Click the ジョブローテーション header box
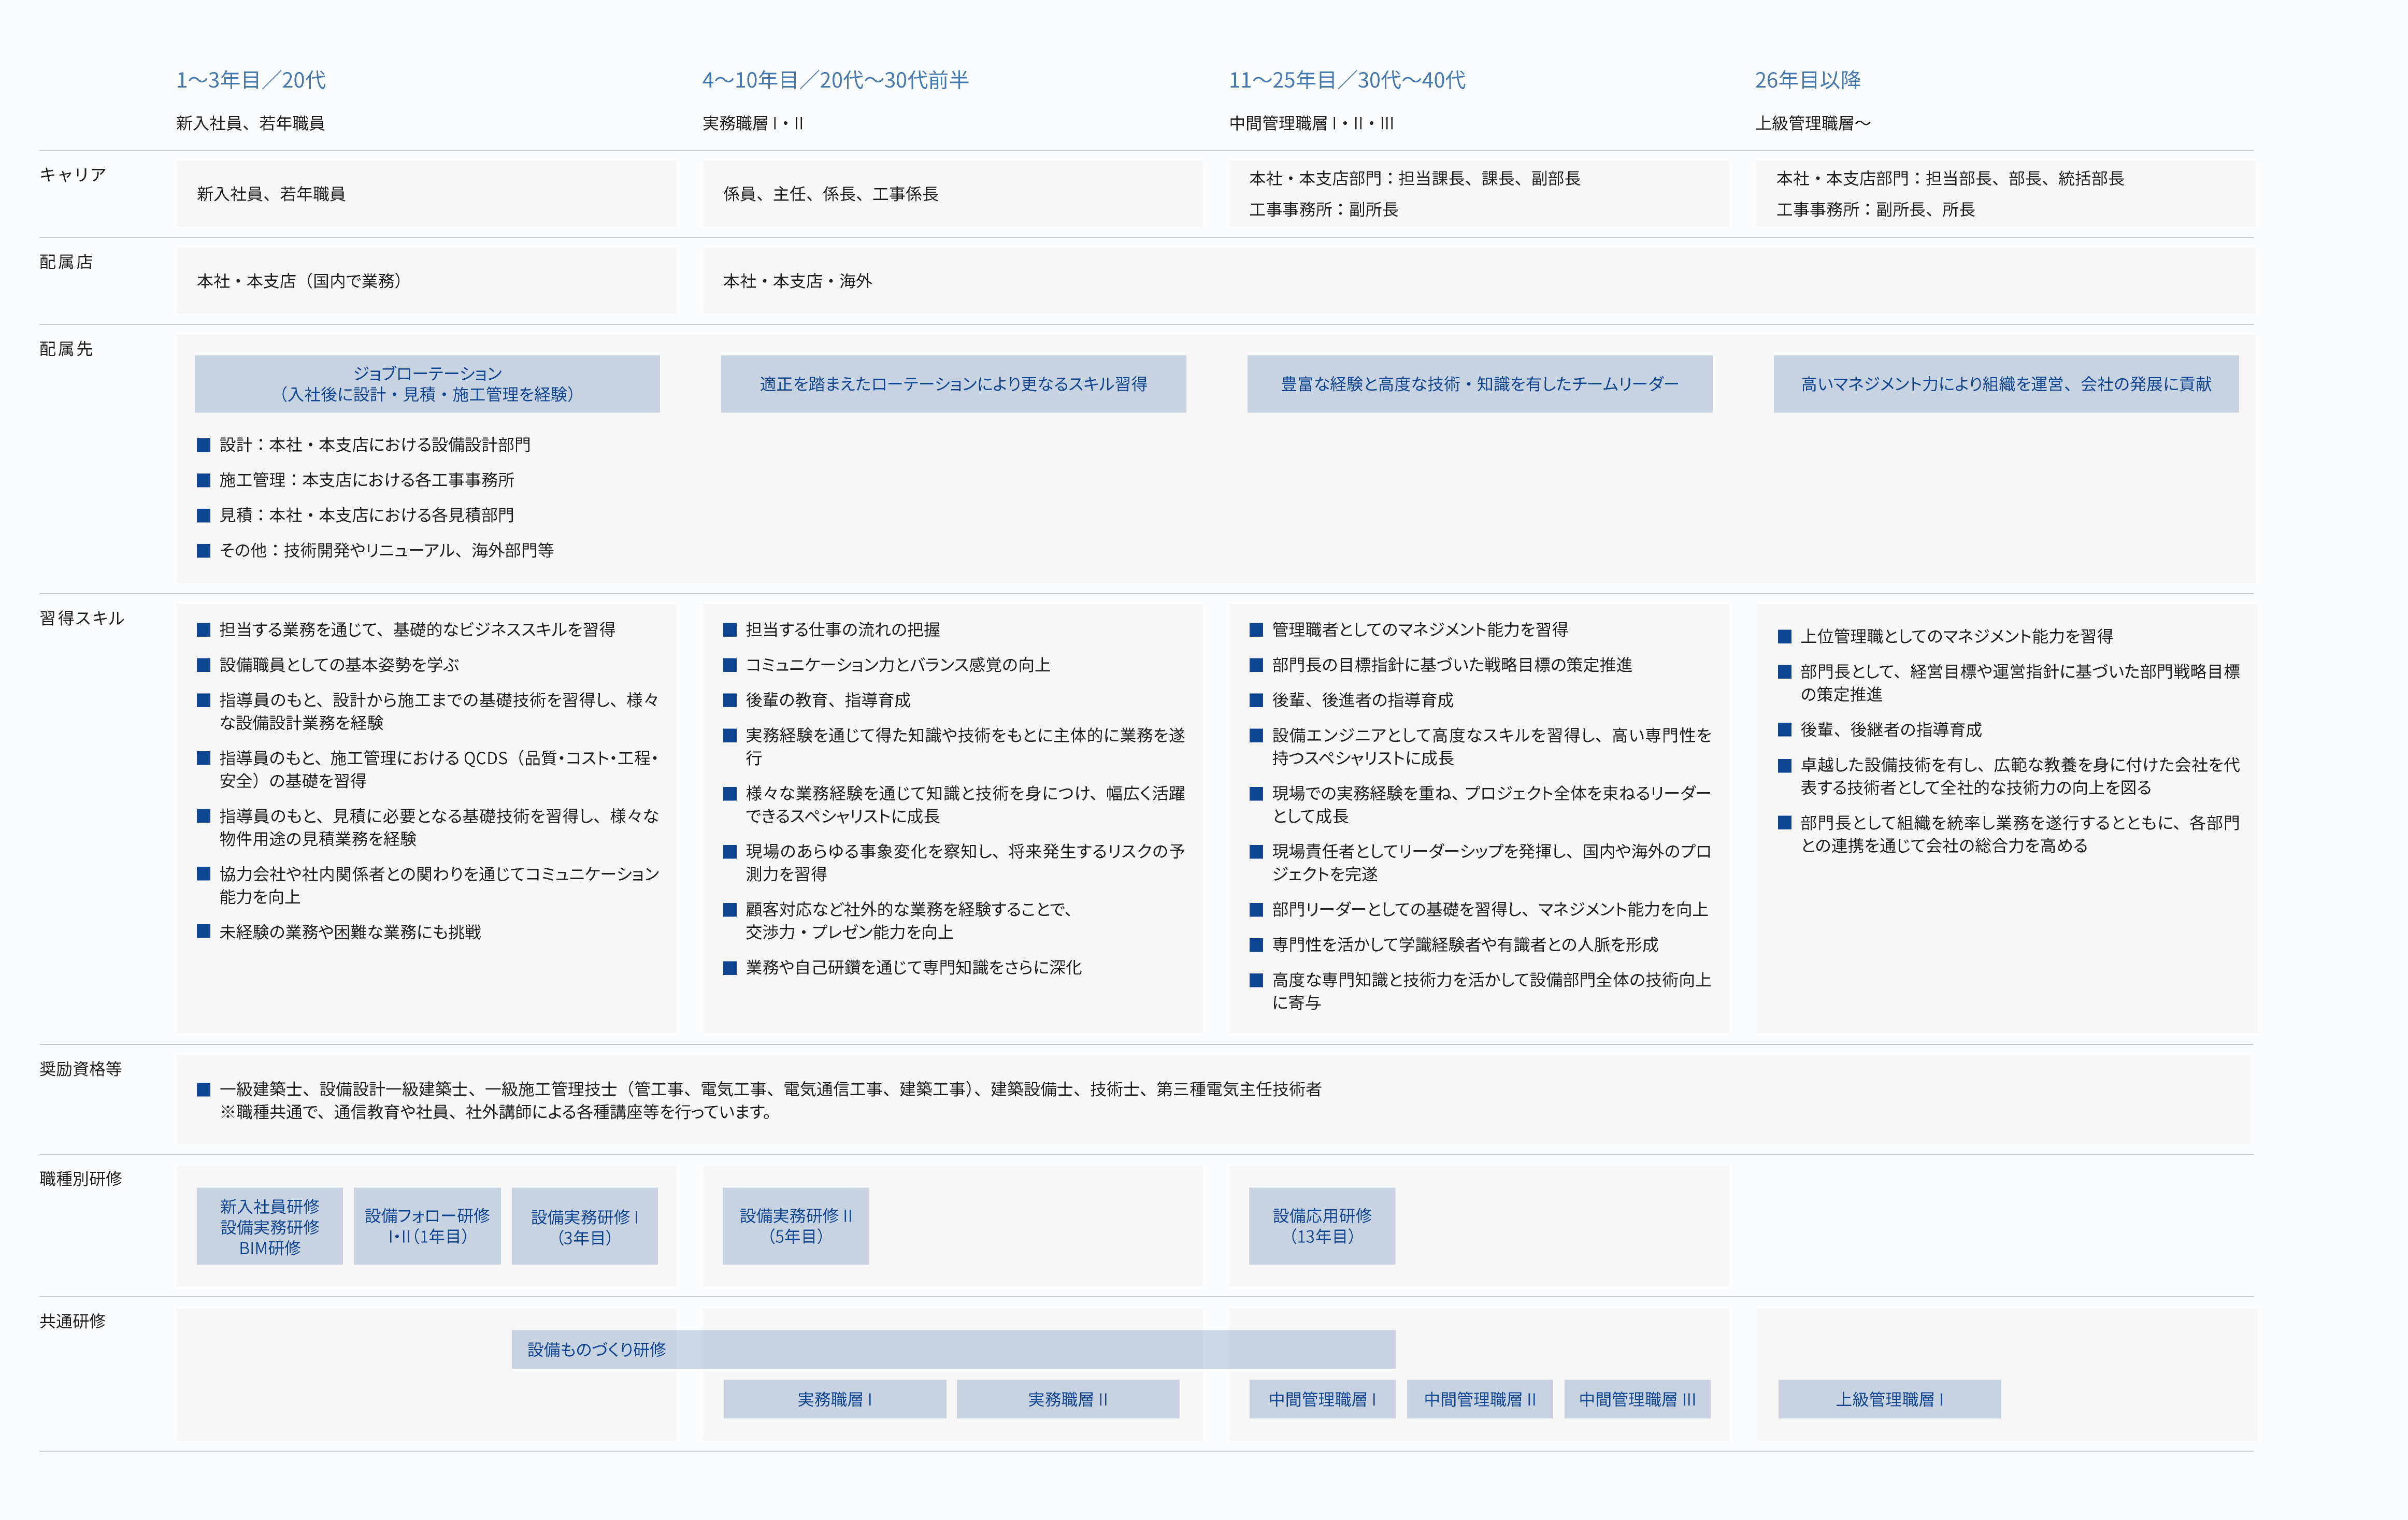2408x1520 pixels. point(427,384)
